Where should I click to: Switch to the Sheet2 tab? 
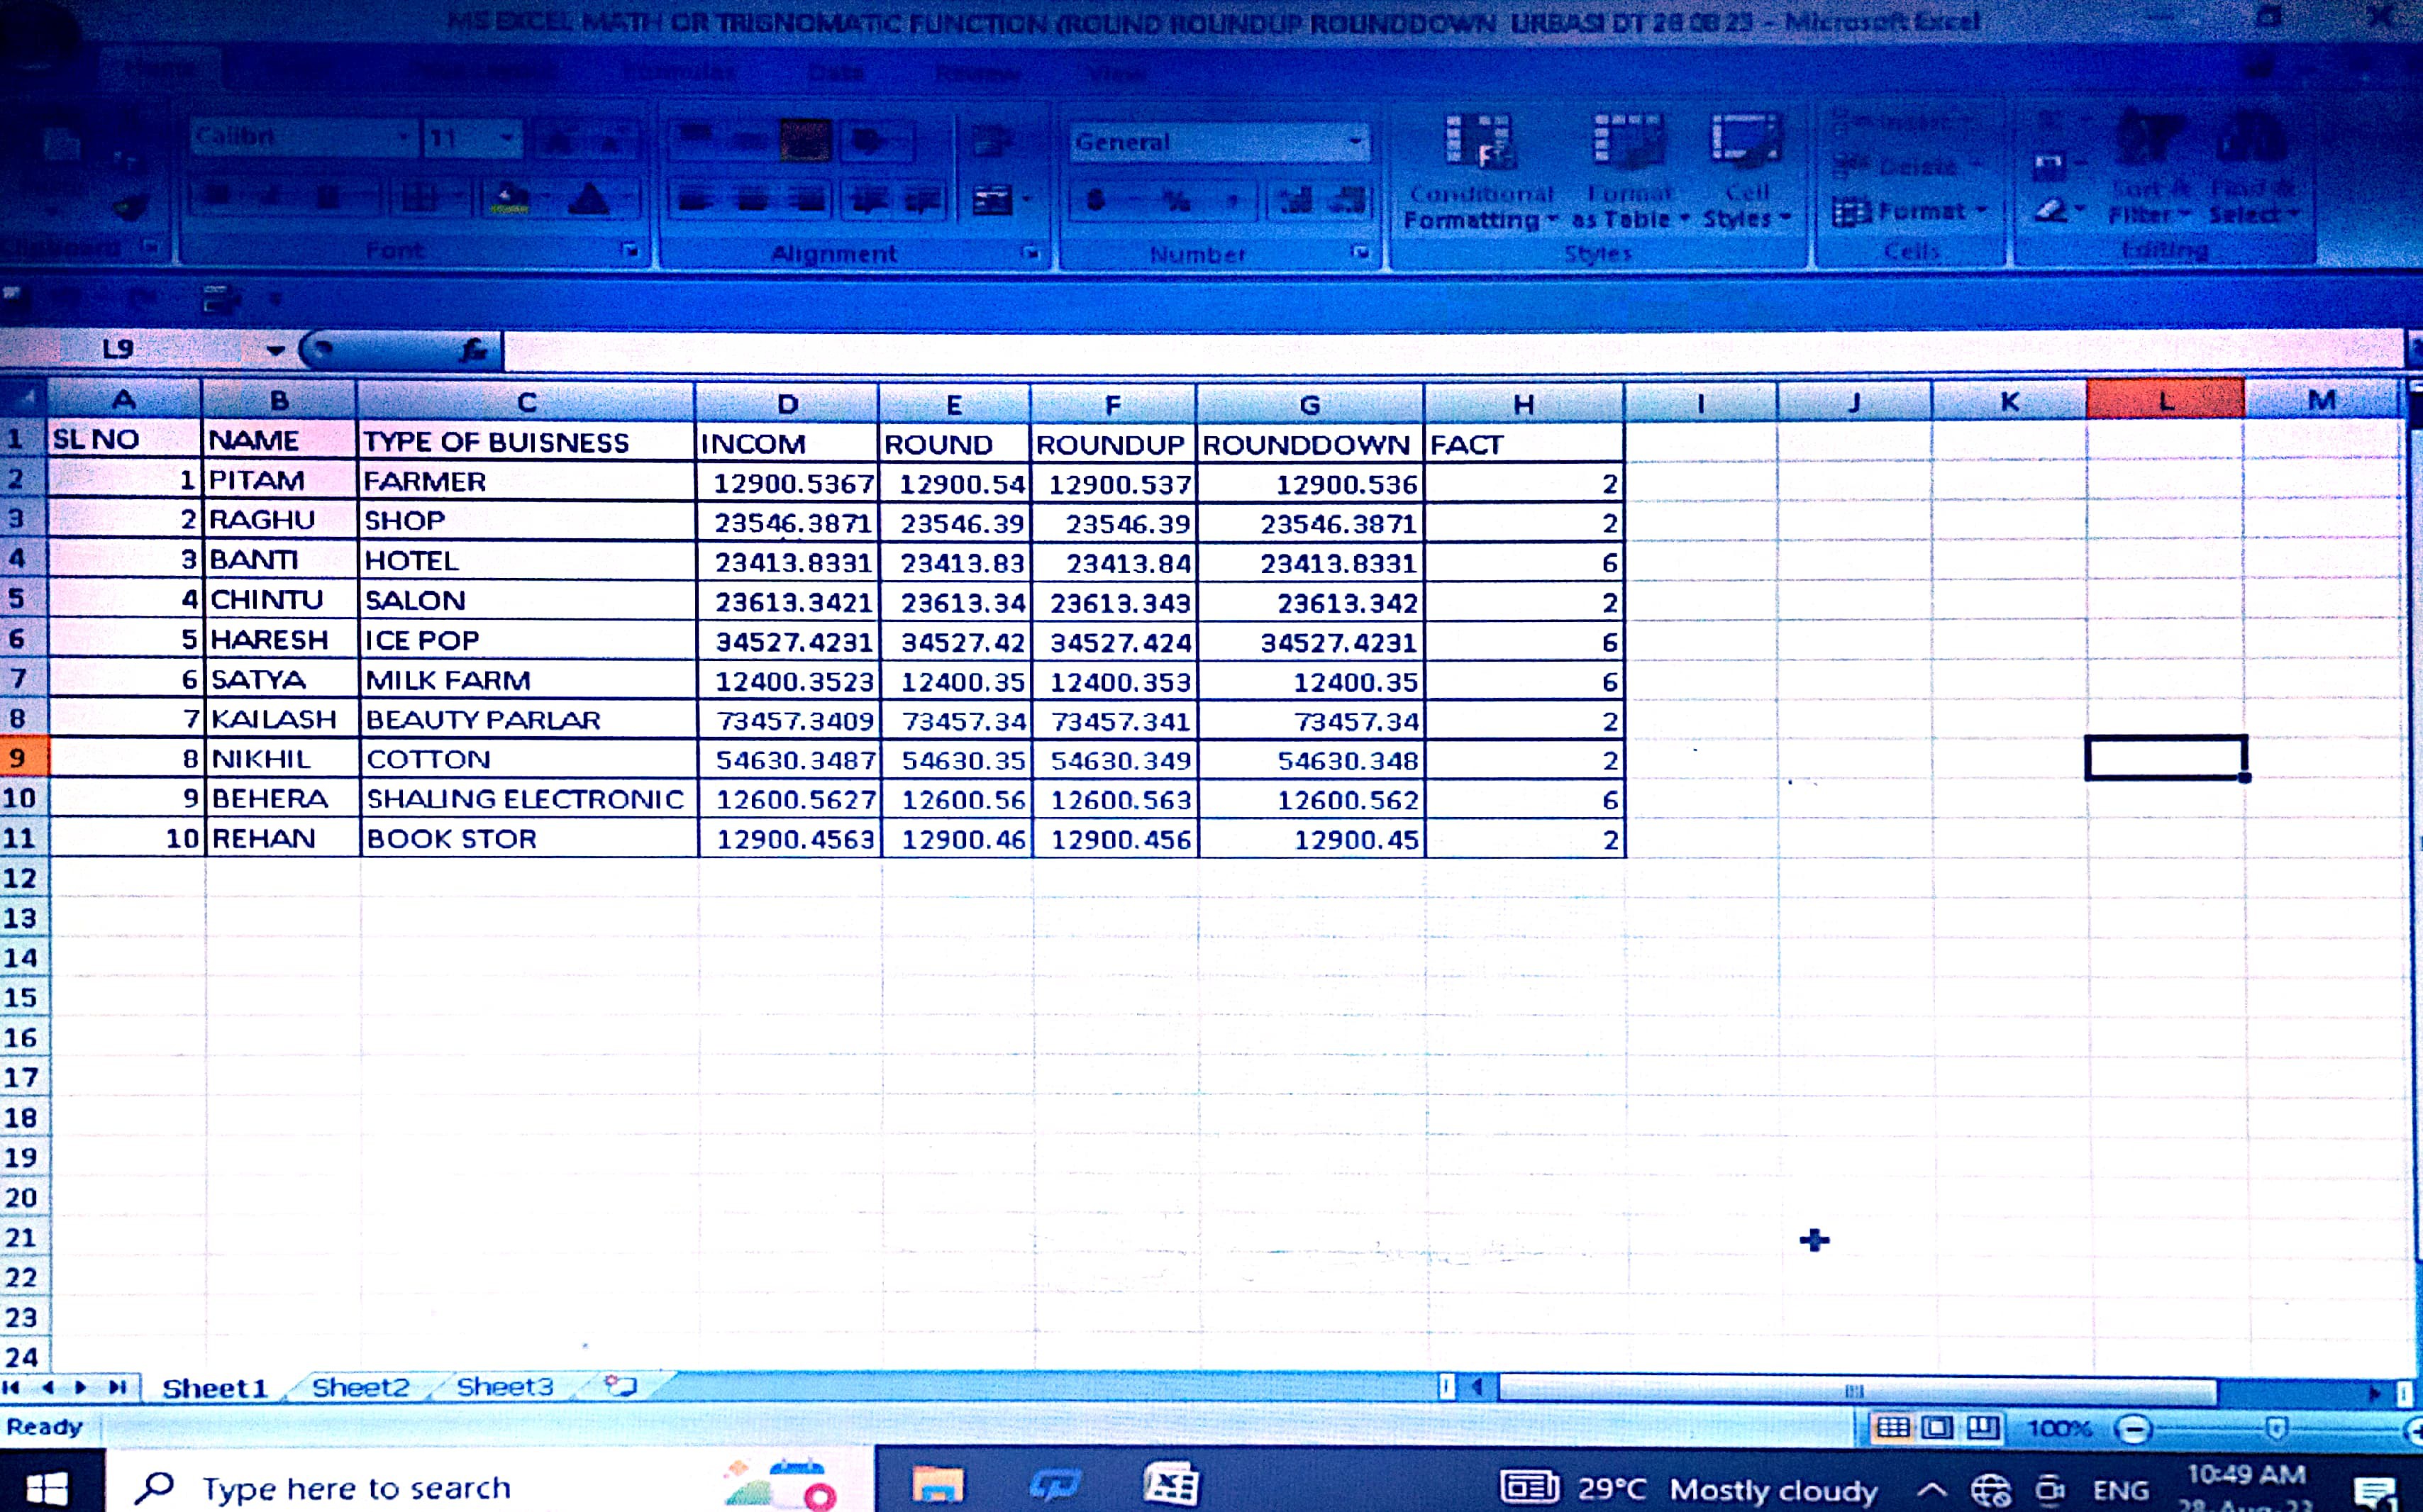point(360,1387)
